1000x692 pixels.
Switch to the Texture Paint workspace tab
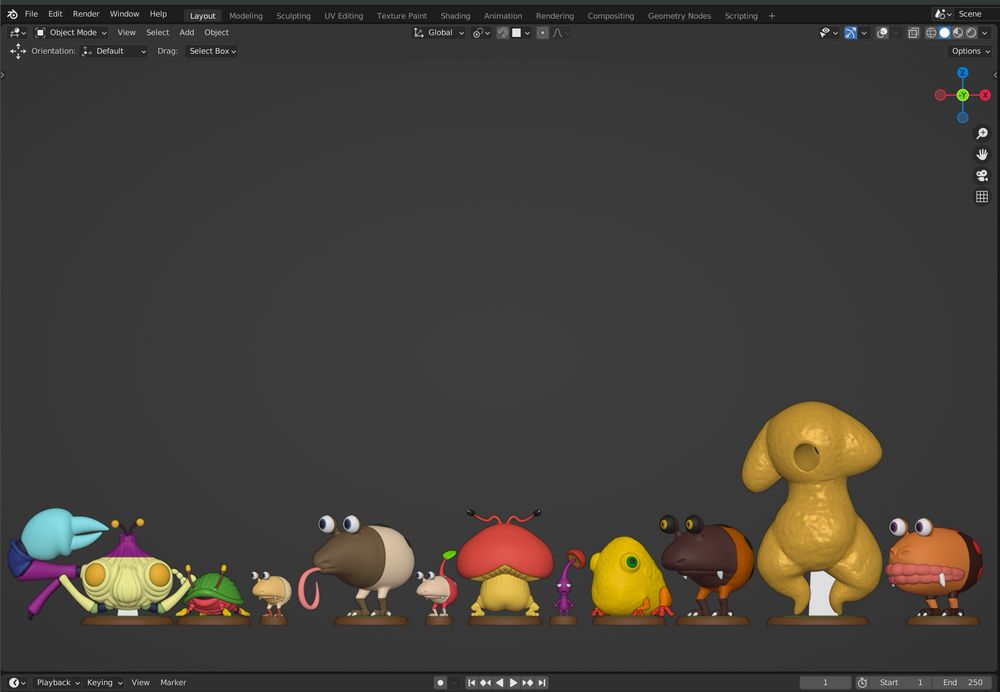402,16
